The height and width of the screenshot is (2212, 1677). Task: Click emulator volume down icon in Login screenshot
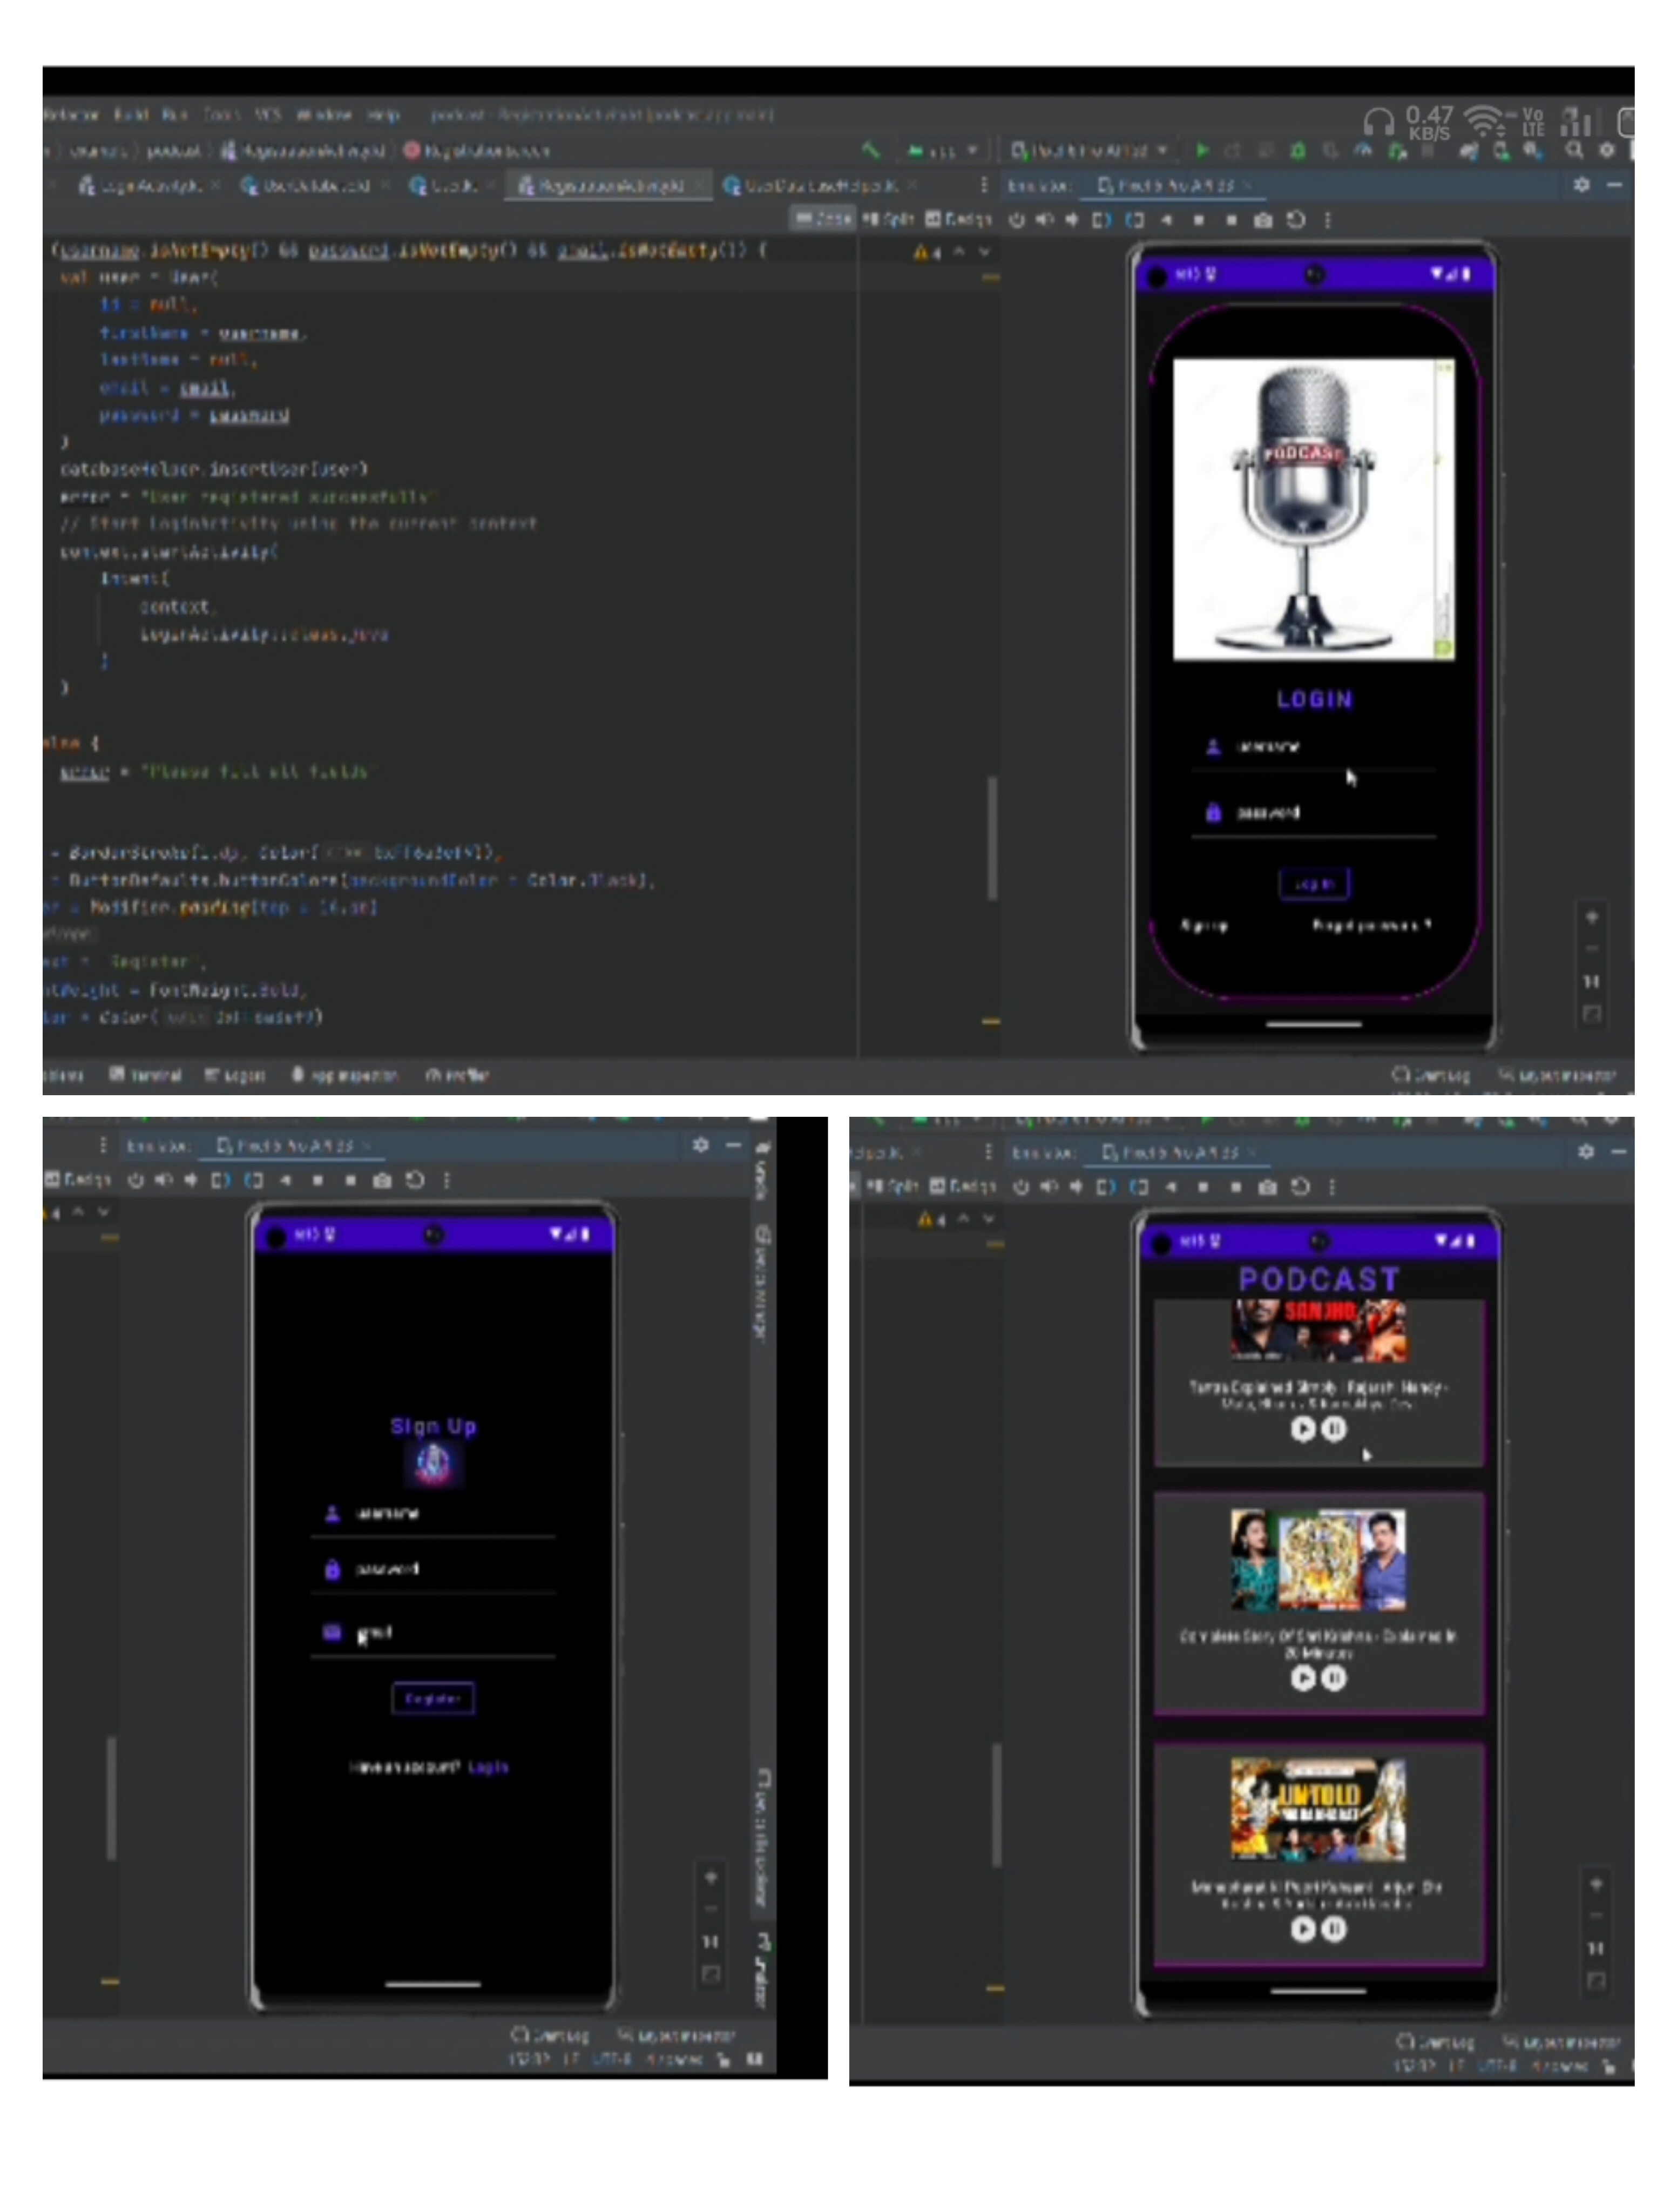coord(1072,220)
